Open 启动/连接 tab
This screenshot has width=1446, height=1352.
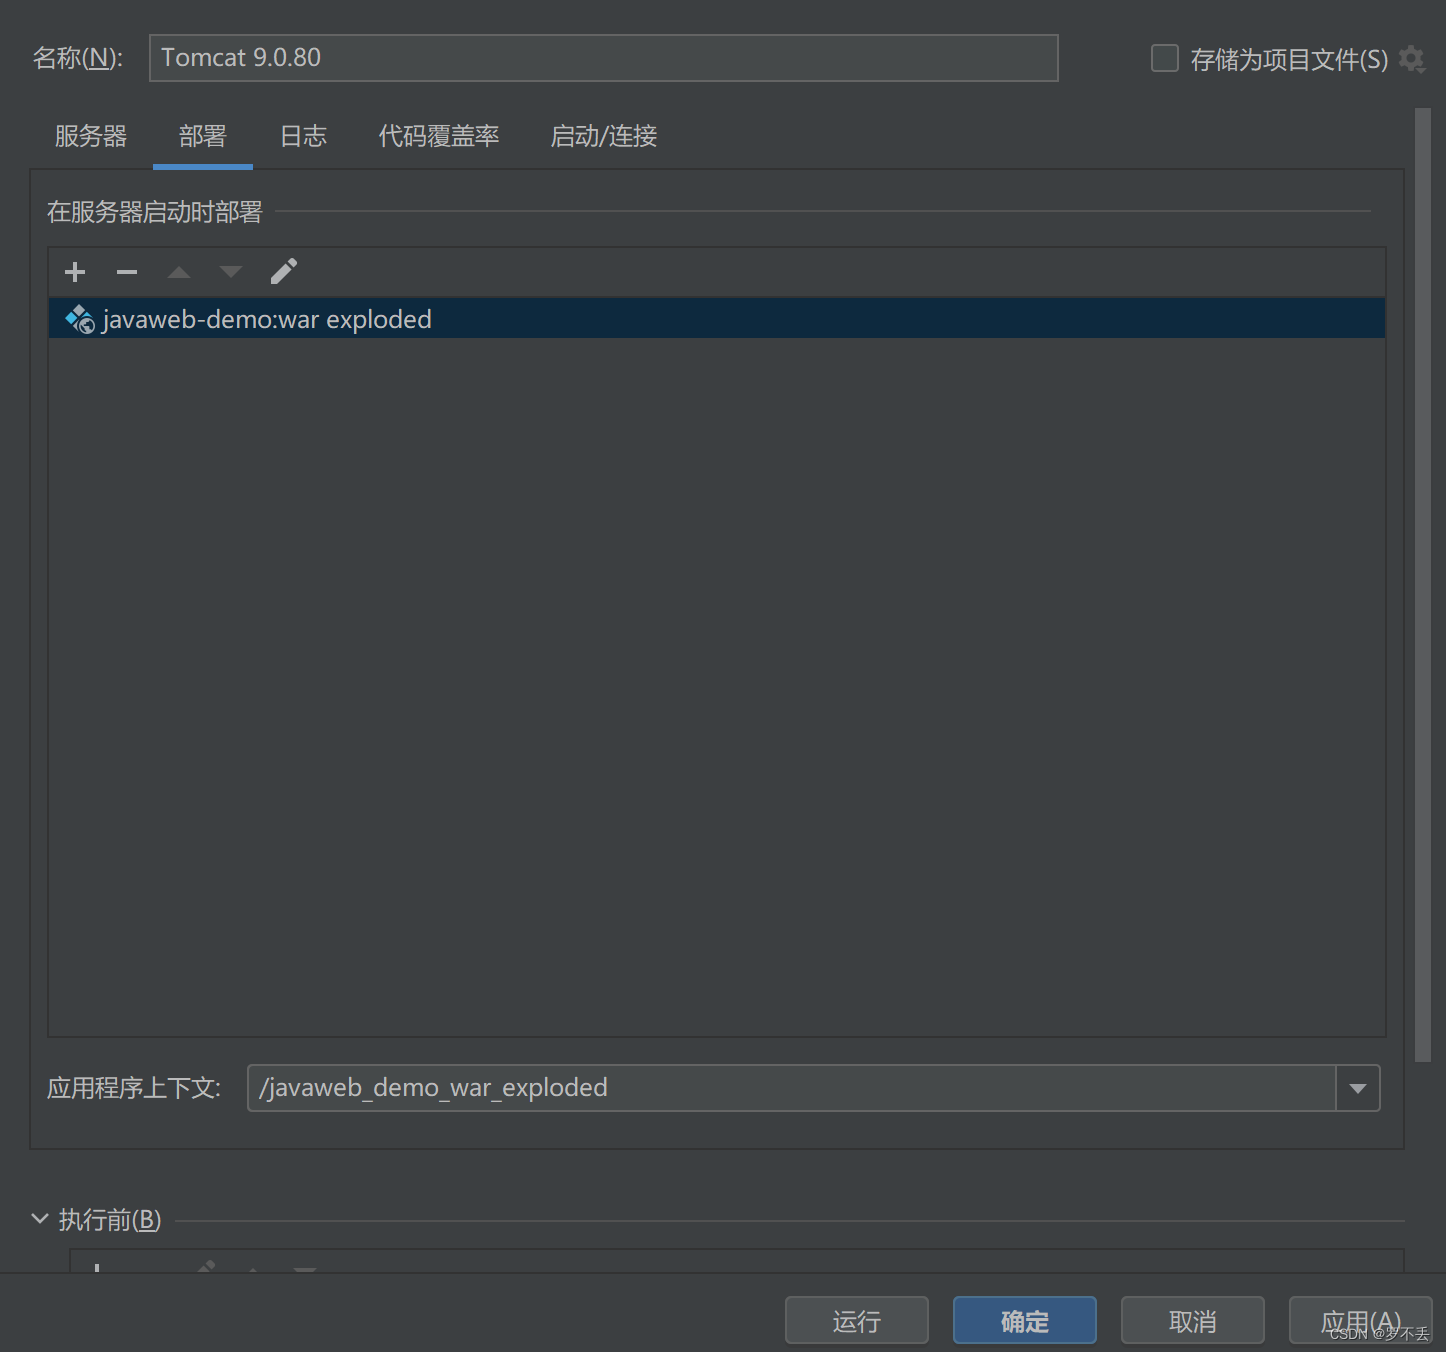(x=604, y=136)
